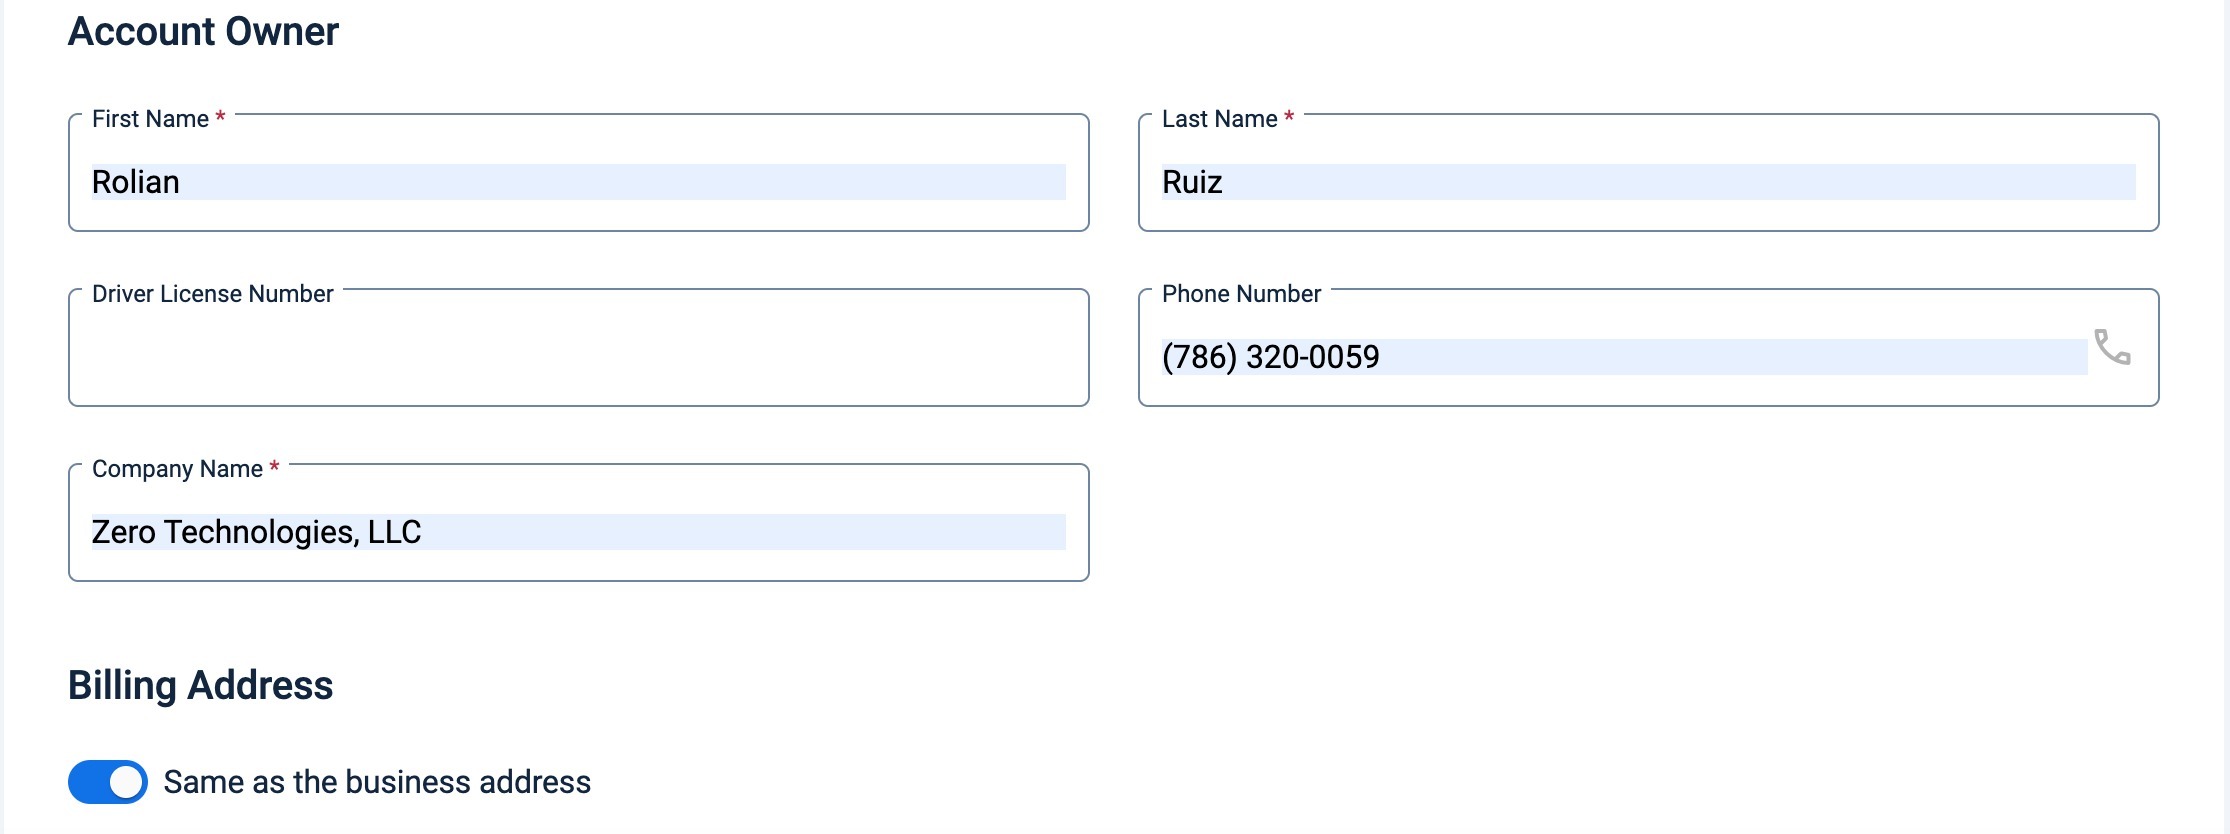
Task: Focus the Last Name input field
Action: click(1648, 173)
